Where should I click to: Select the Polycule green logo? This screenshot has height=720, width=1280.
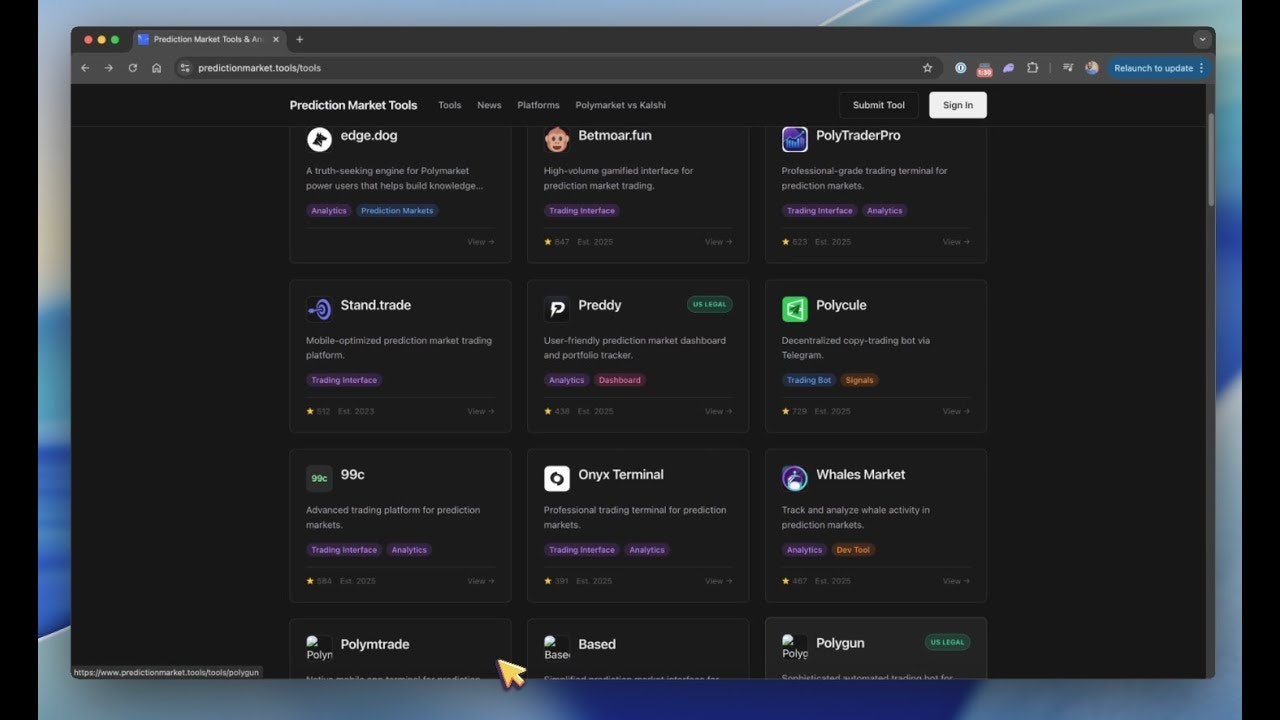pyautogui.click(x=794, y=308)
